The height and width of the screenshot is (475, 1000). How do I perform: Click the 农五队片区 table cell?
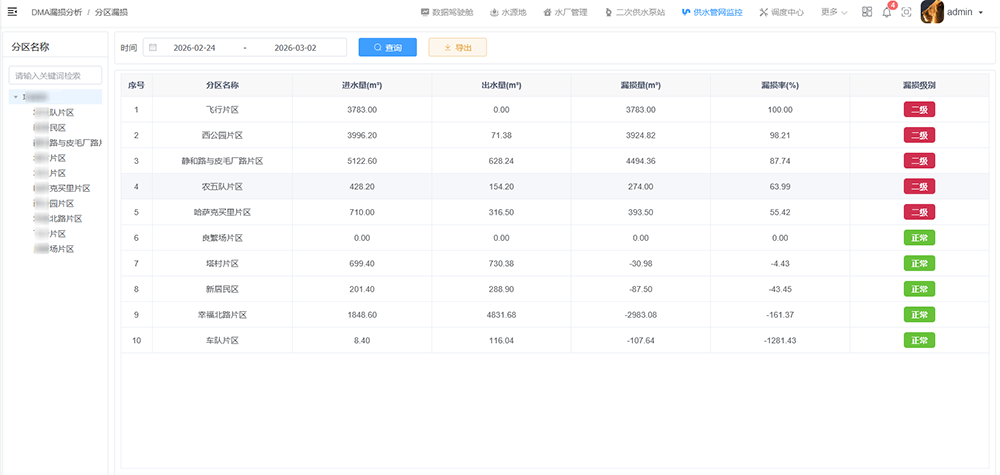pyautogui.click(x=222, y=187)
